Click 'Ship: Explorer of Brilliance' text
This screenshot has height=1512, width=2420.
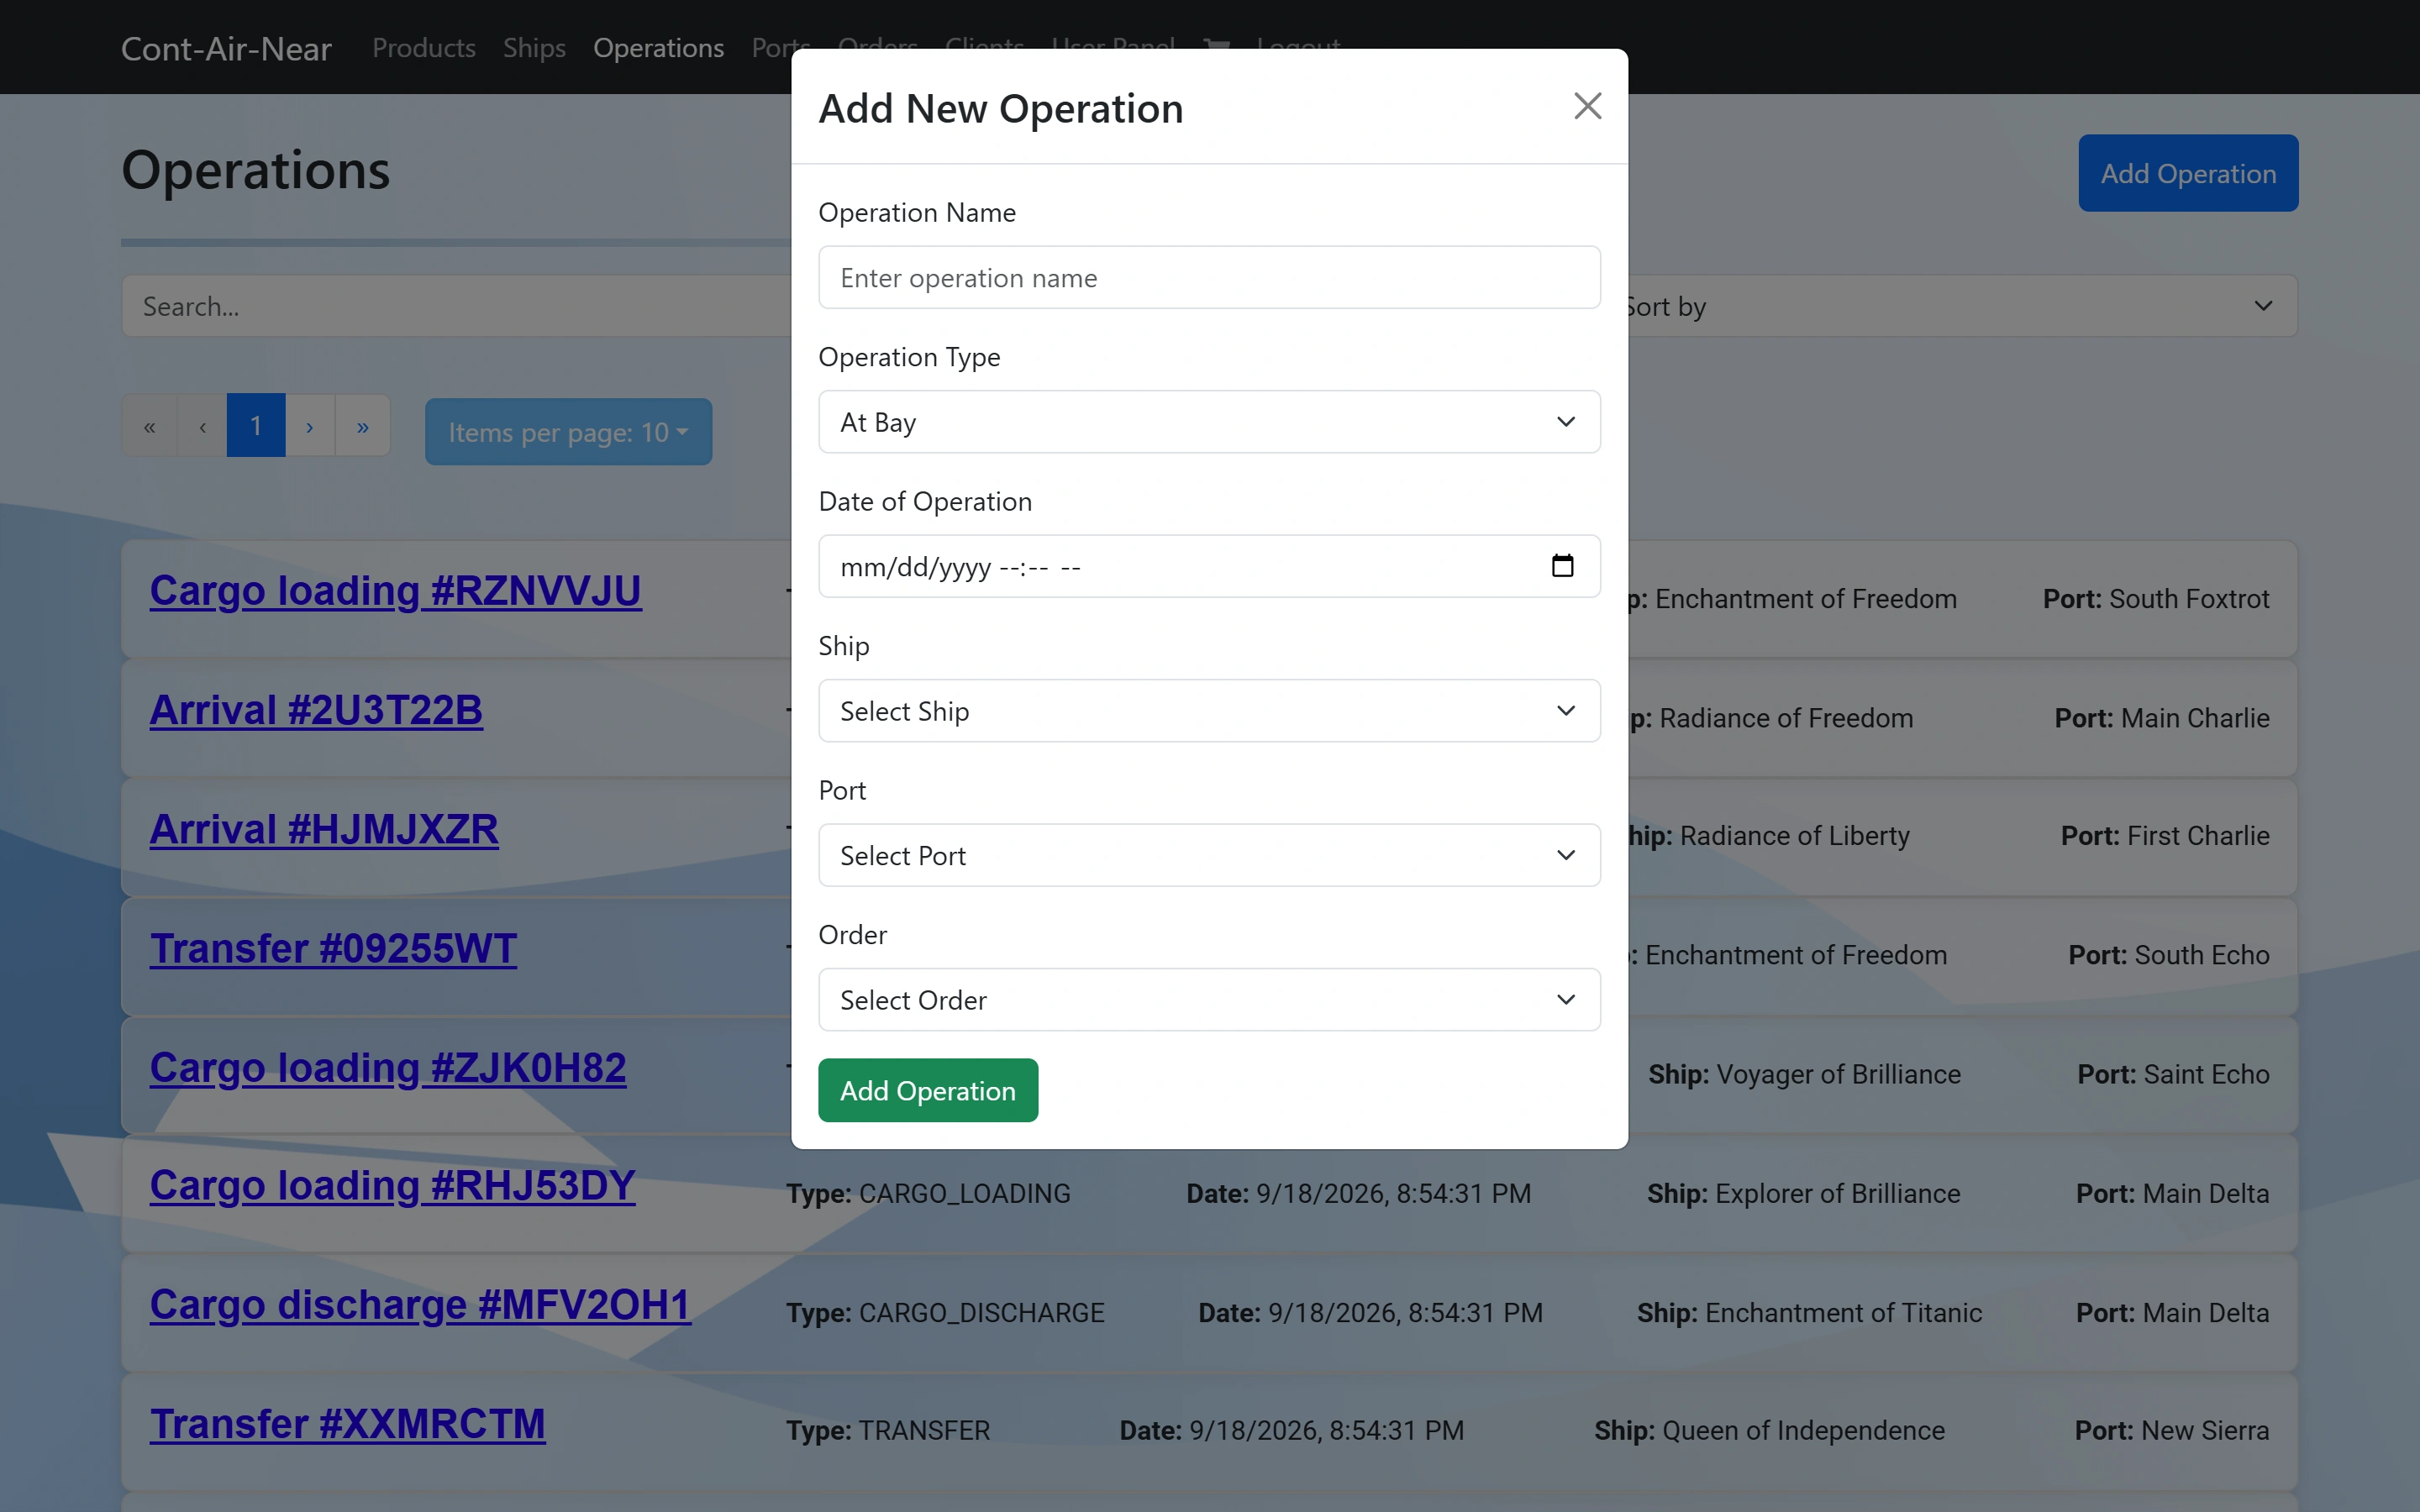pyautogui.click(x=1803, y=1193)
